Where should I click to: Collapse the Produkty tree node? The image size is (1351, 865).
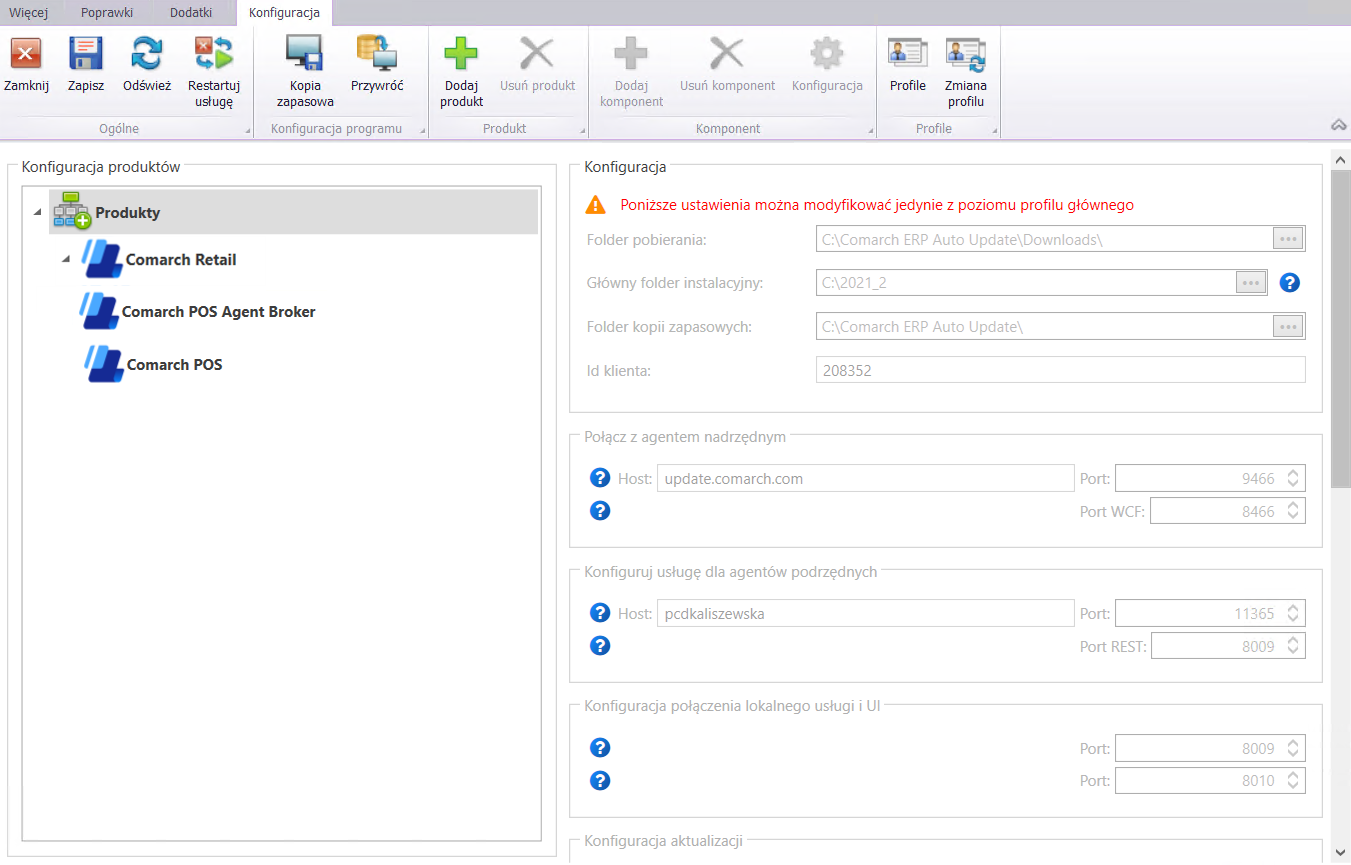point(37,212)
